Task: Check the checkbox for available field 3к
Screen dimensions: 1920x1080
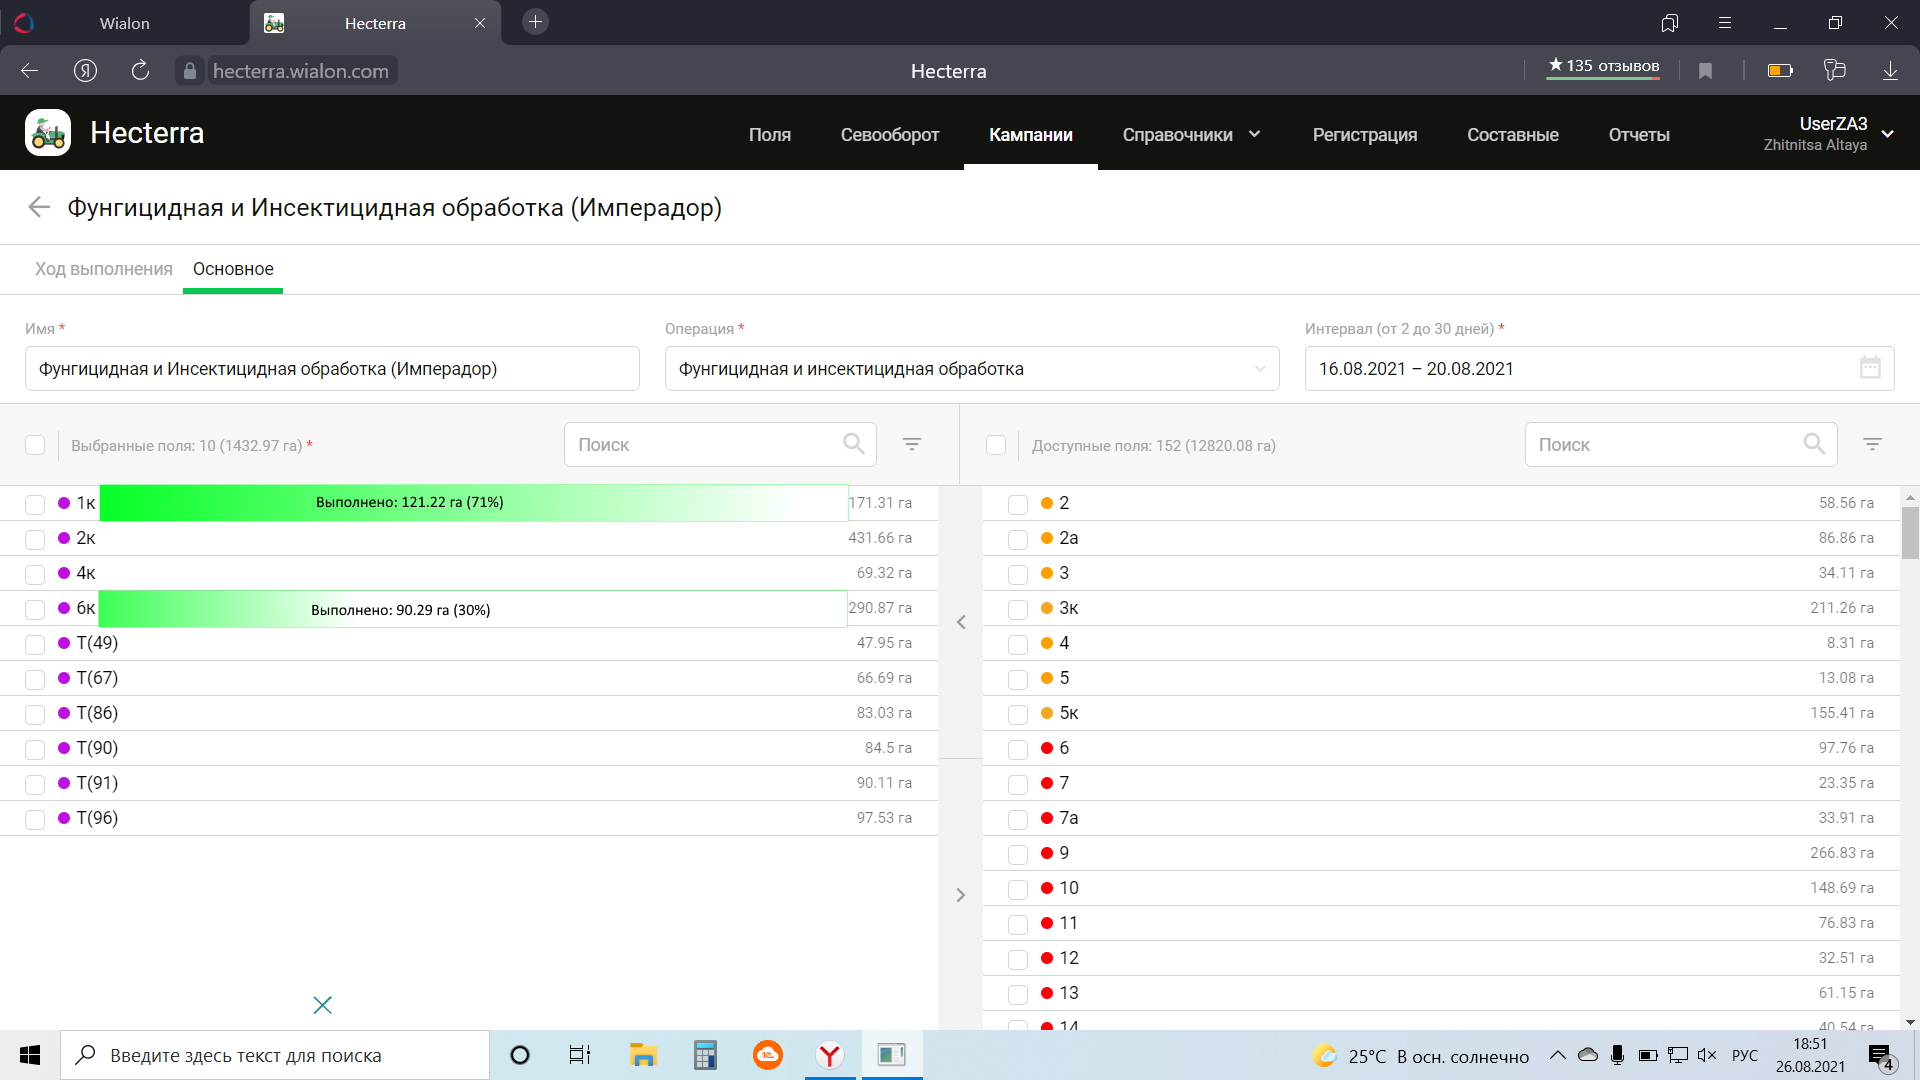Action: click(1018, 609)
